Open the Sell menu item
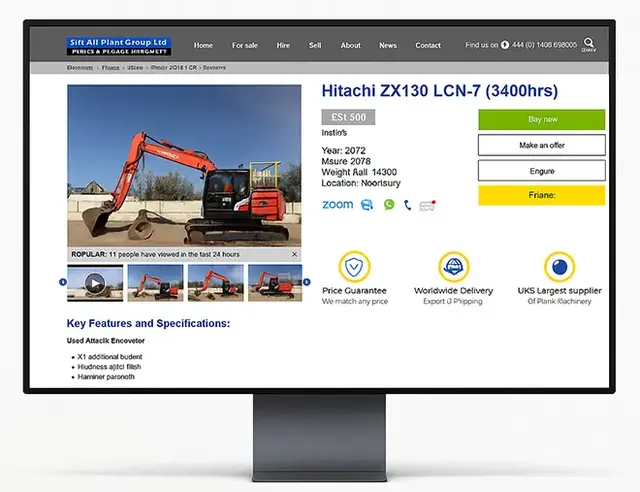 click(315, 45)
